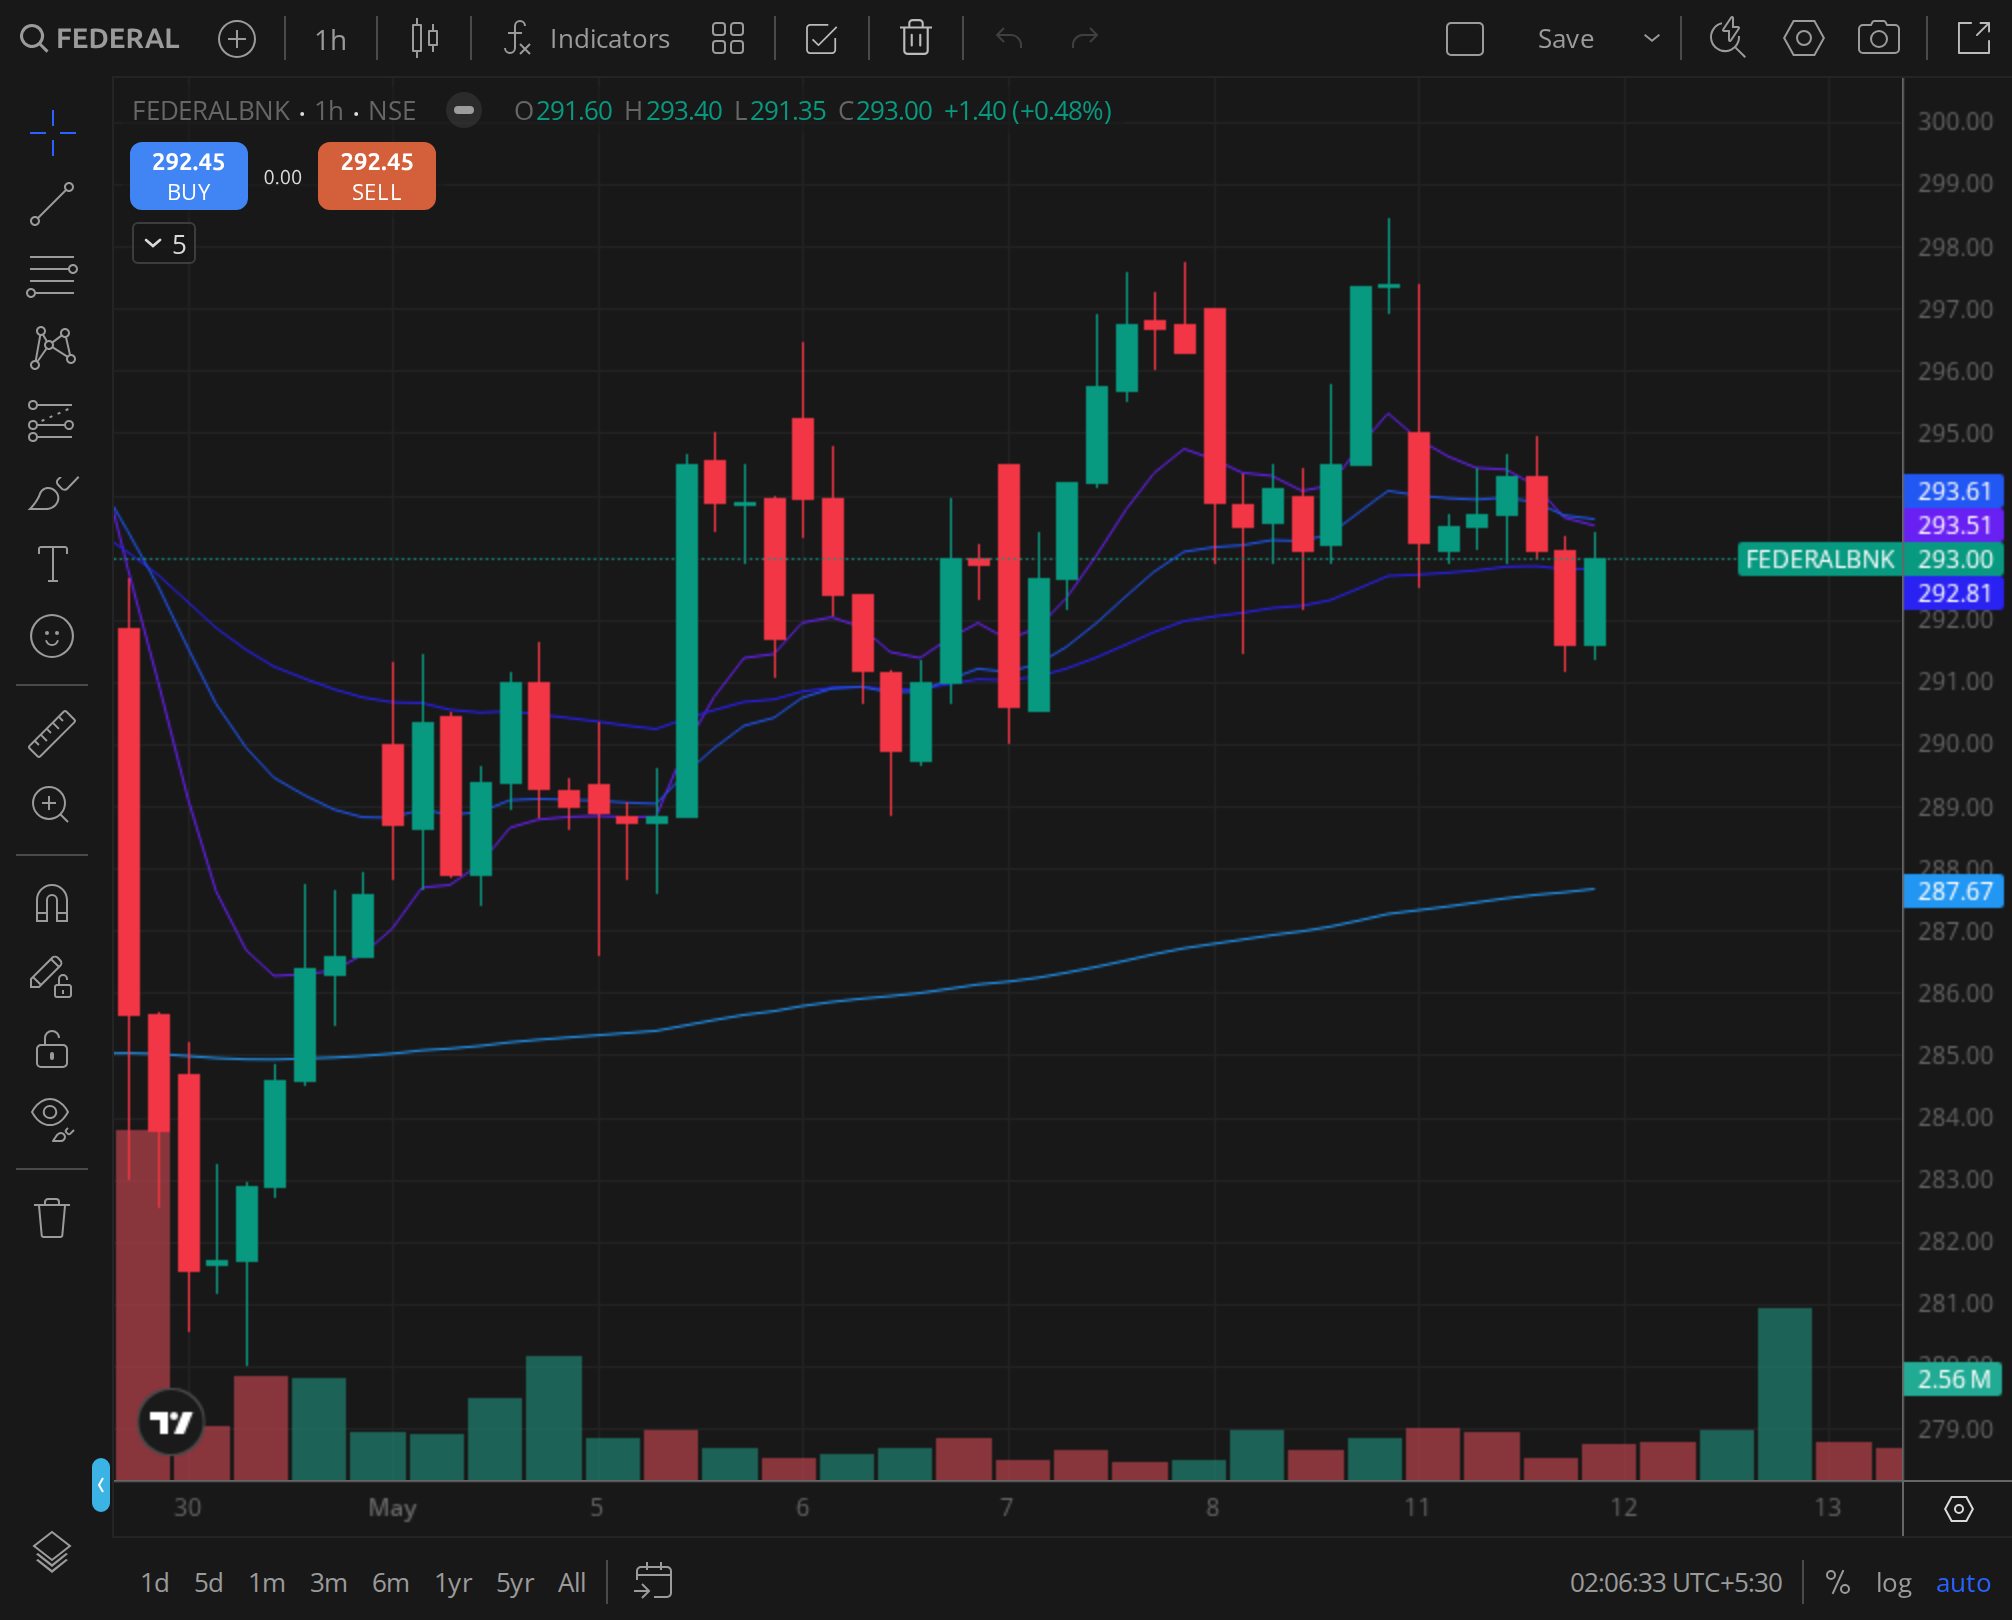Toggle magnet mode
The width and height of the screenshot is (2012, 1620).
(x=52, y=904)
